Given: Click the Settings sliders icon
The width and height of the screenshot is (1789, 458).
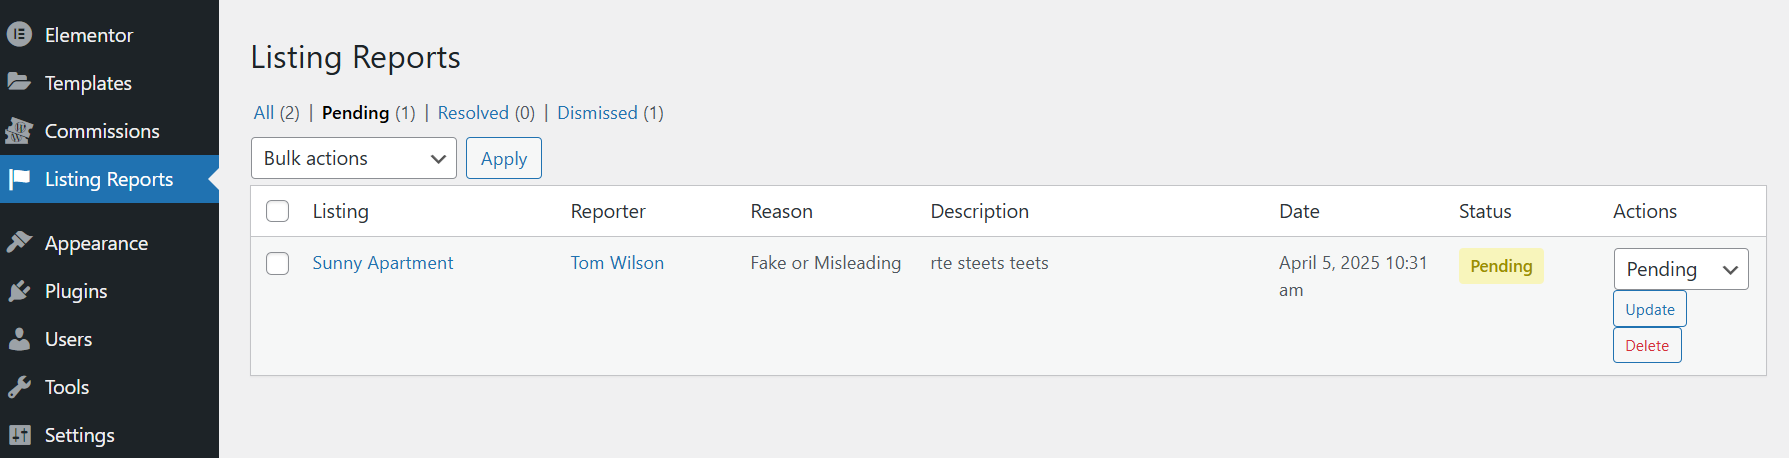Looking at the screenshot, I should [19, 435].
